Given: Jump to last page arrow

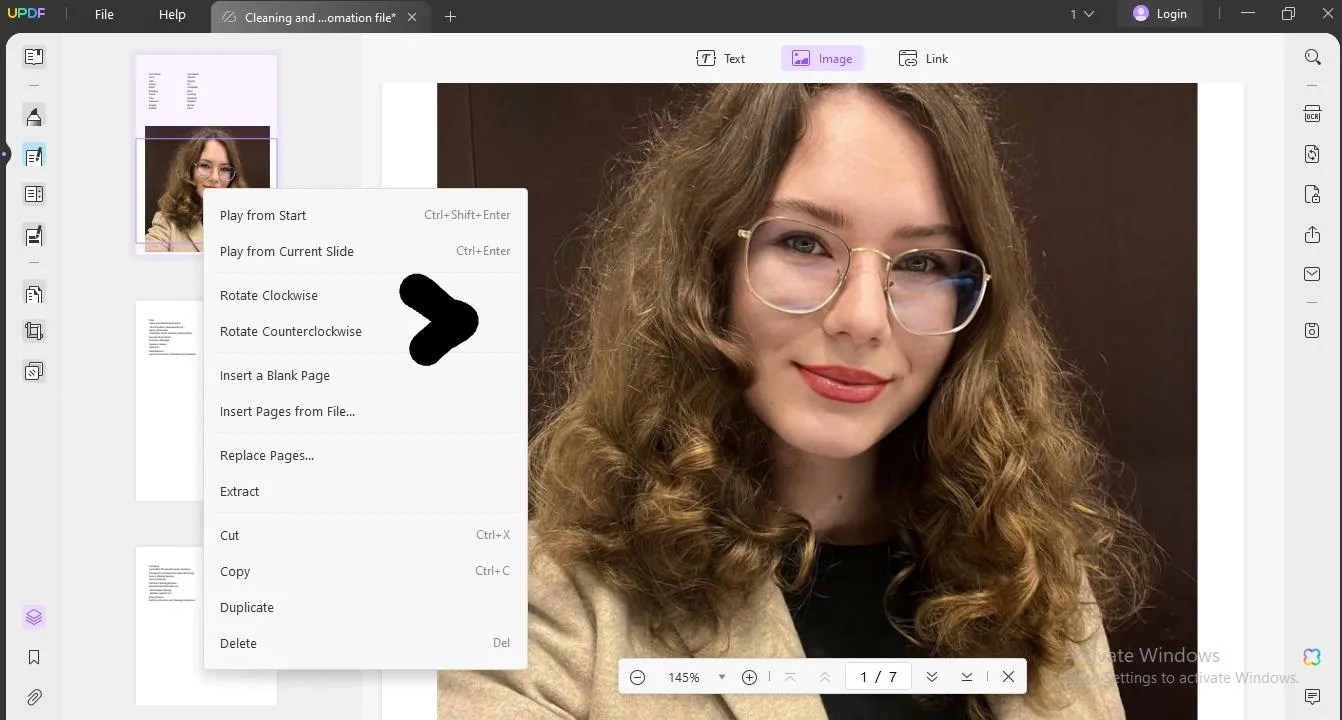Looking at the screenshot, I should [x=967, y=677].
